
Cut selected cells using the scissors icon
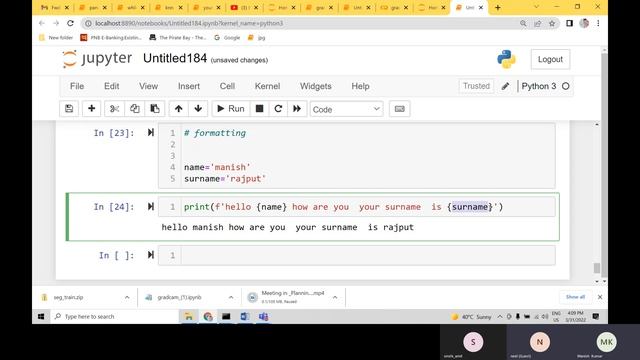(x=114, y=109)
